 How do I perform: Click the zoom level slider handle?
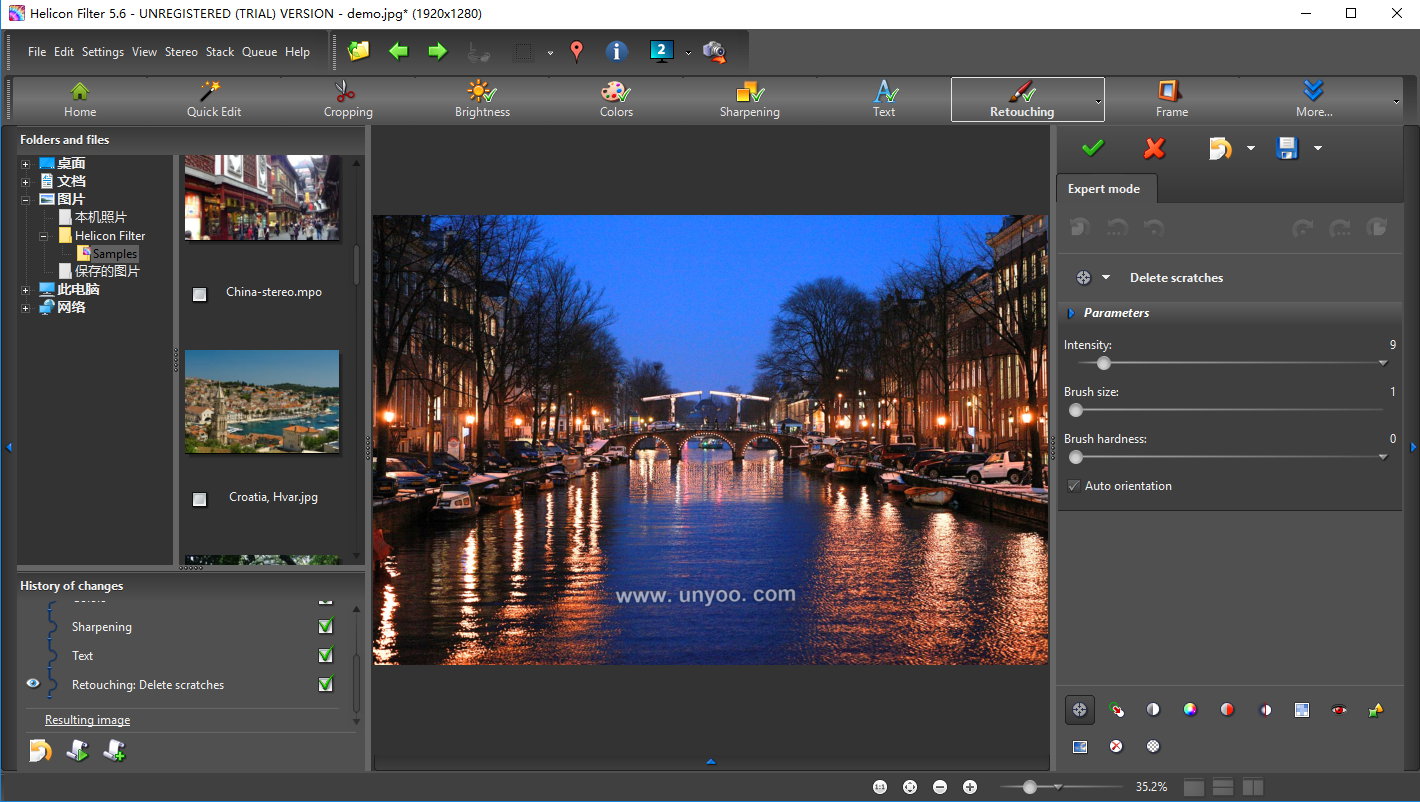(1029, 787)
